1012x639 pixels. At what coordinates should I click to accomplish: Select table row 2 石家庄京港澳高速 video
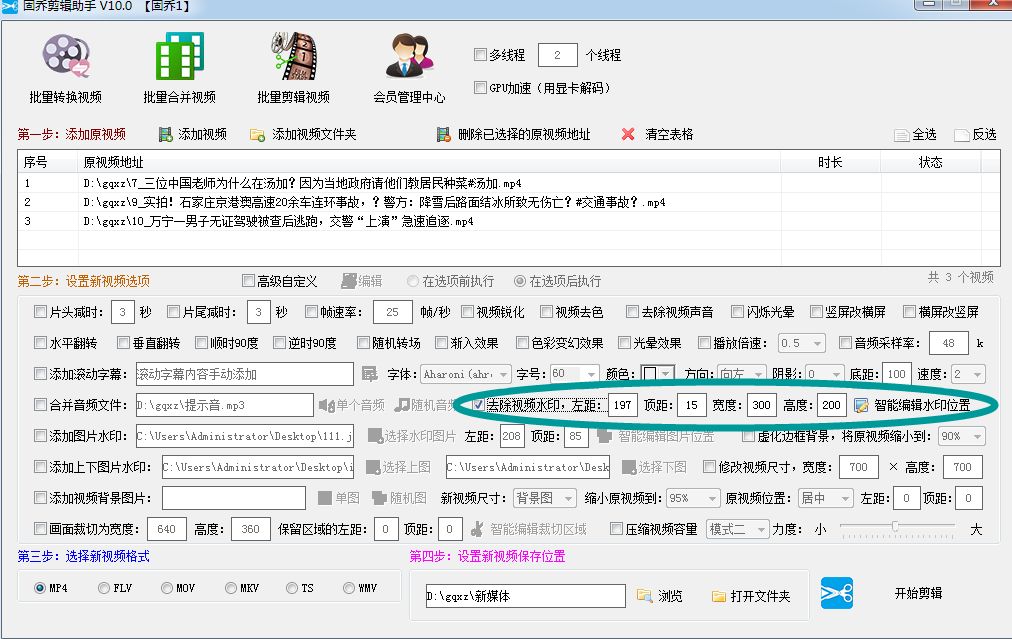(x=509, y=202)
